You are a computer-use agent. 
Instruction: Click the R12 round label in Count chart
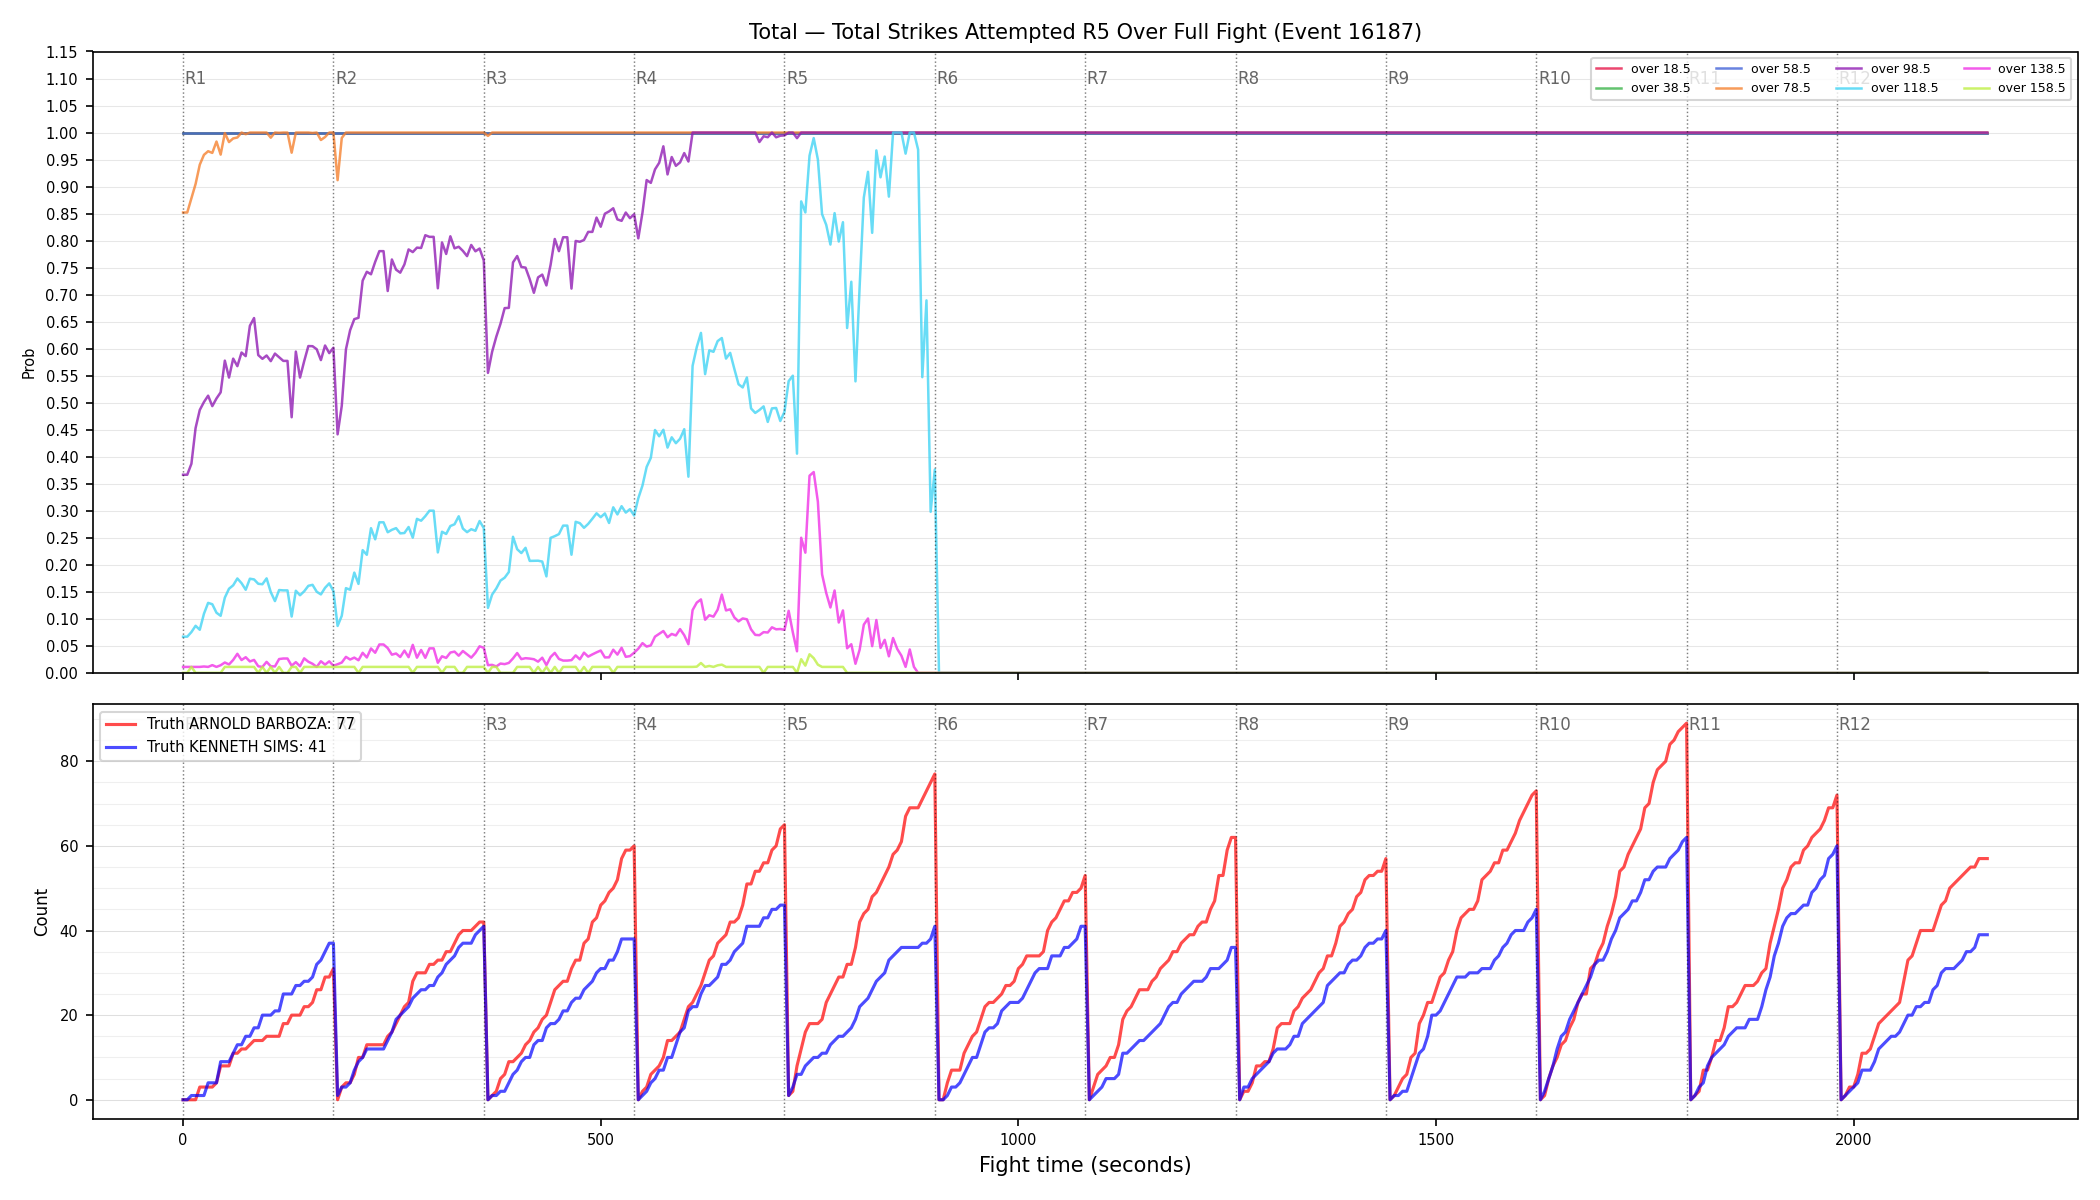pyautogui.click(x=1854, y=724)
